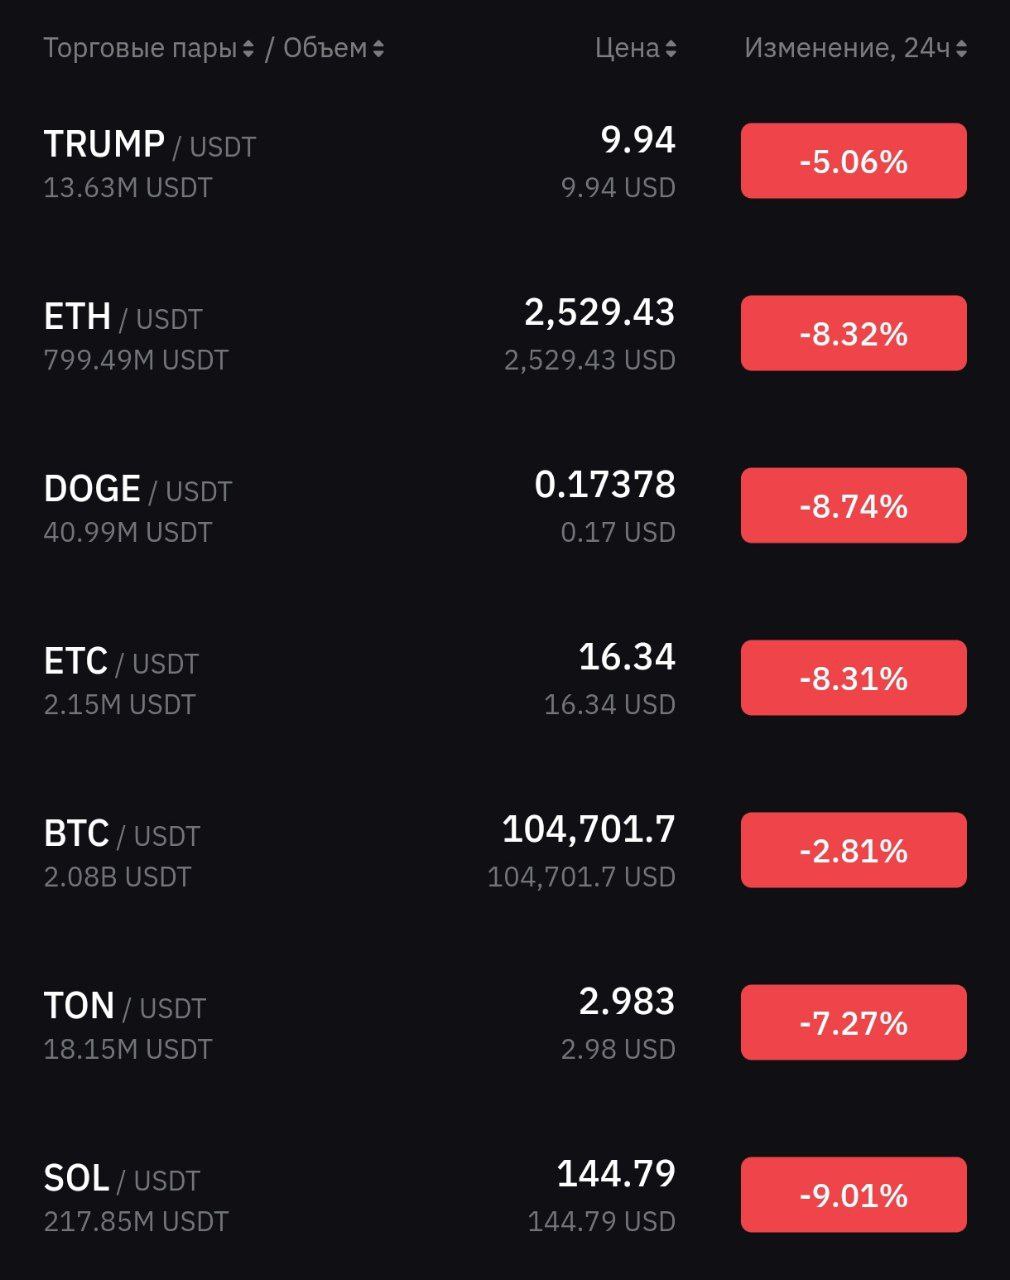Tap the -8.32% change badge for ETH
The height and width of the screenshot is (1280, 1010).
854,333
